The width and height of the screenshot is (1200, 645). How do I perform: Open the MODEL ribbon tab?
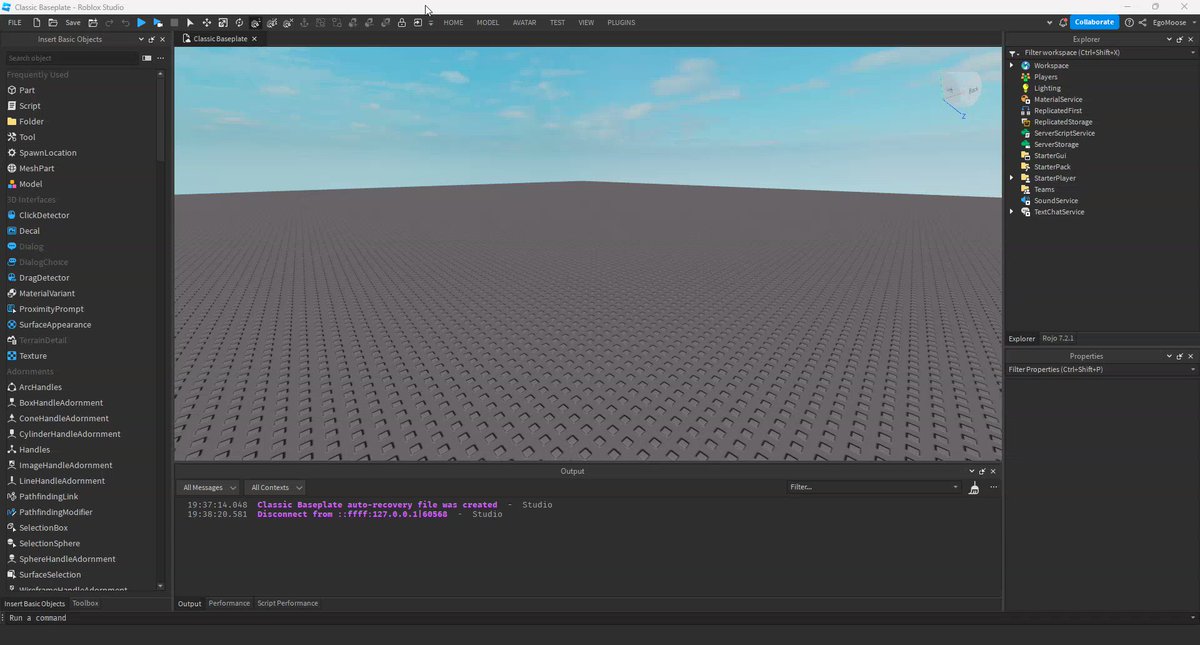488,22
